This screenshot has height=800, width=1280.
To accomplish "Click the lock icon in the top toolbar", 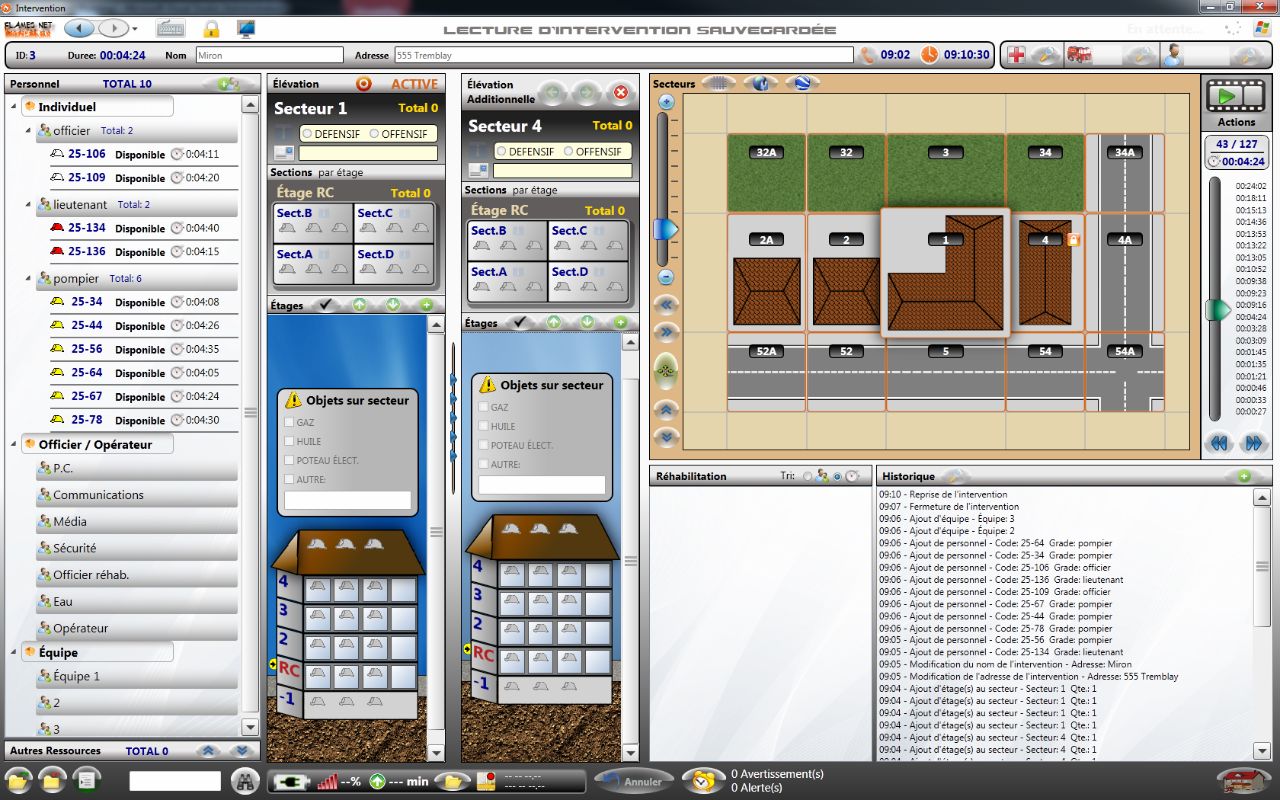I will click(211, 29).
